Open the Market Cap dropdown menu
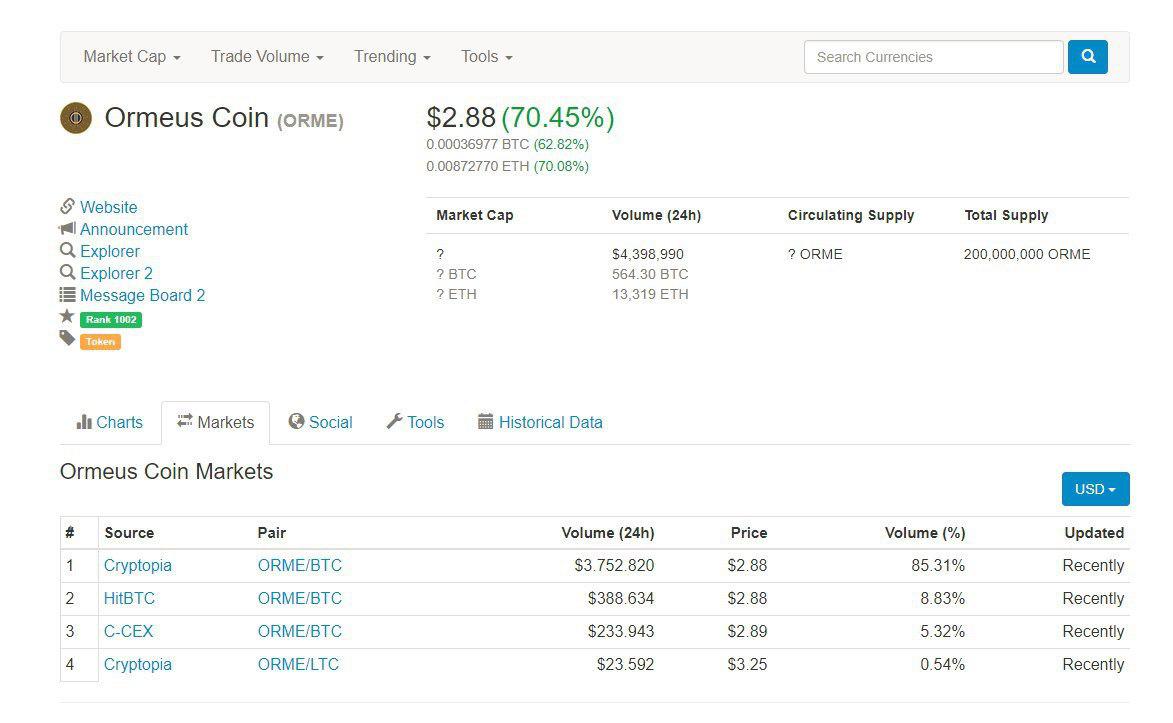 pyautogui.click(x=132, y=57)
